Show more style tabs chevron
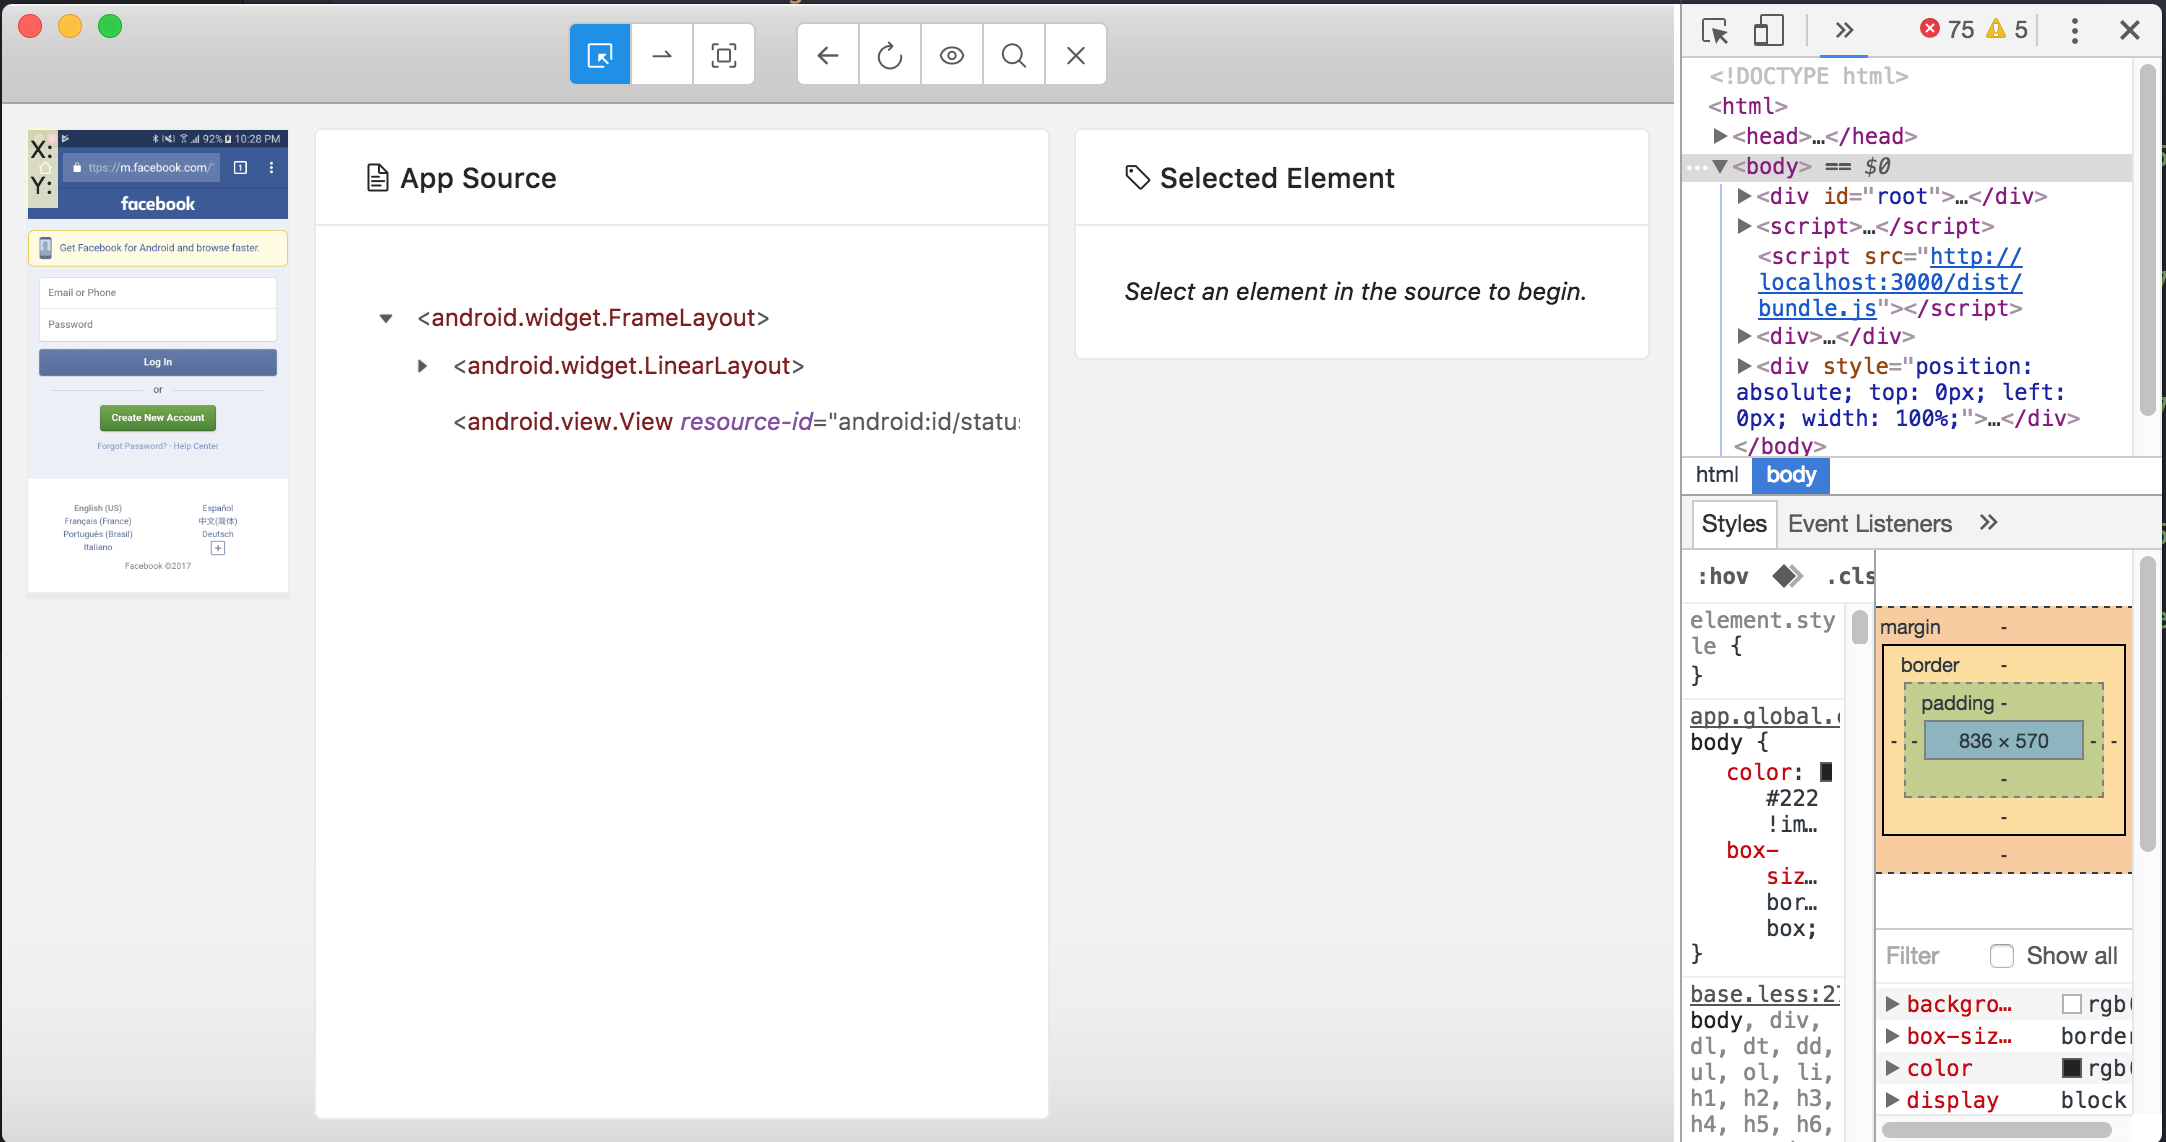This screenshot has height=1142, width=2166. 1988,523
